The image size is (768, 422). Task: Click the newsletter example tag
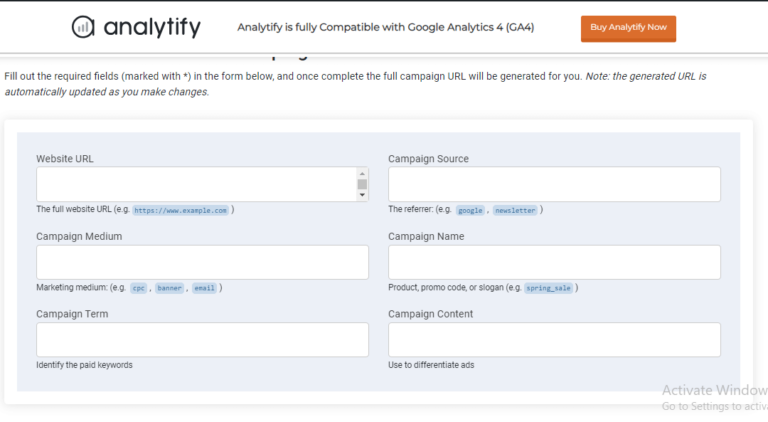(x=514, y=210)
